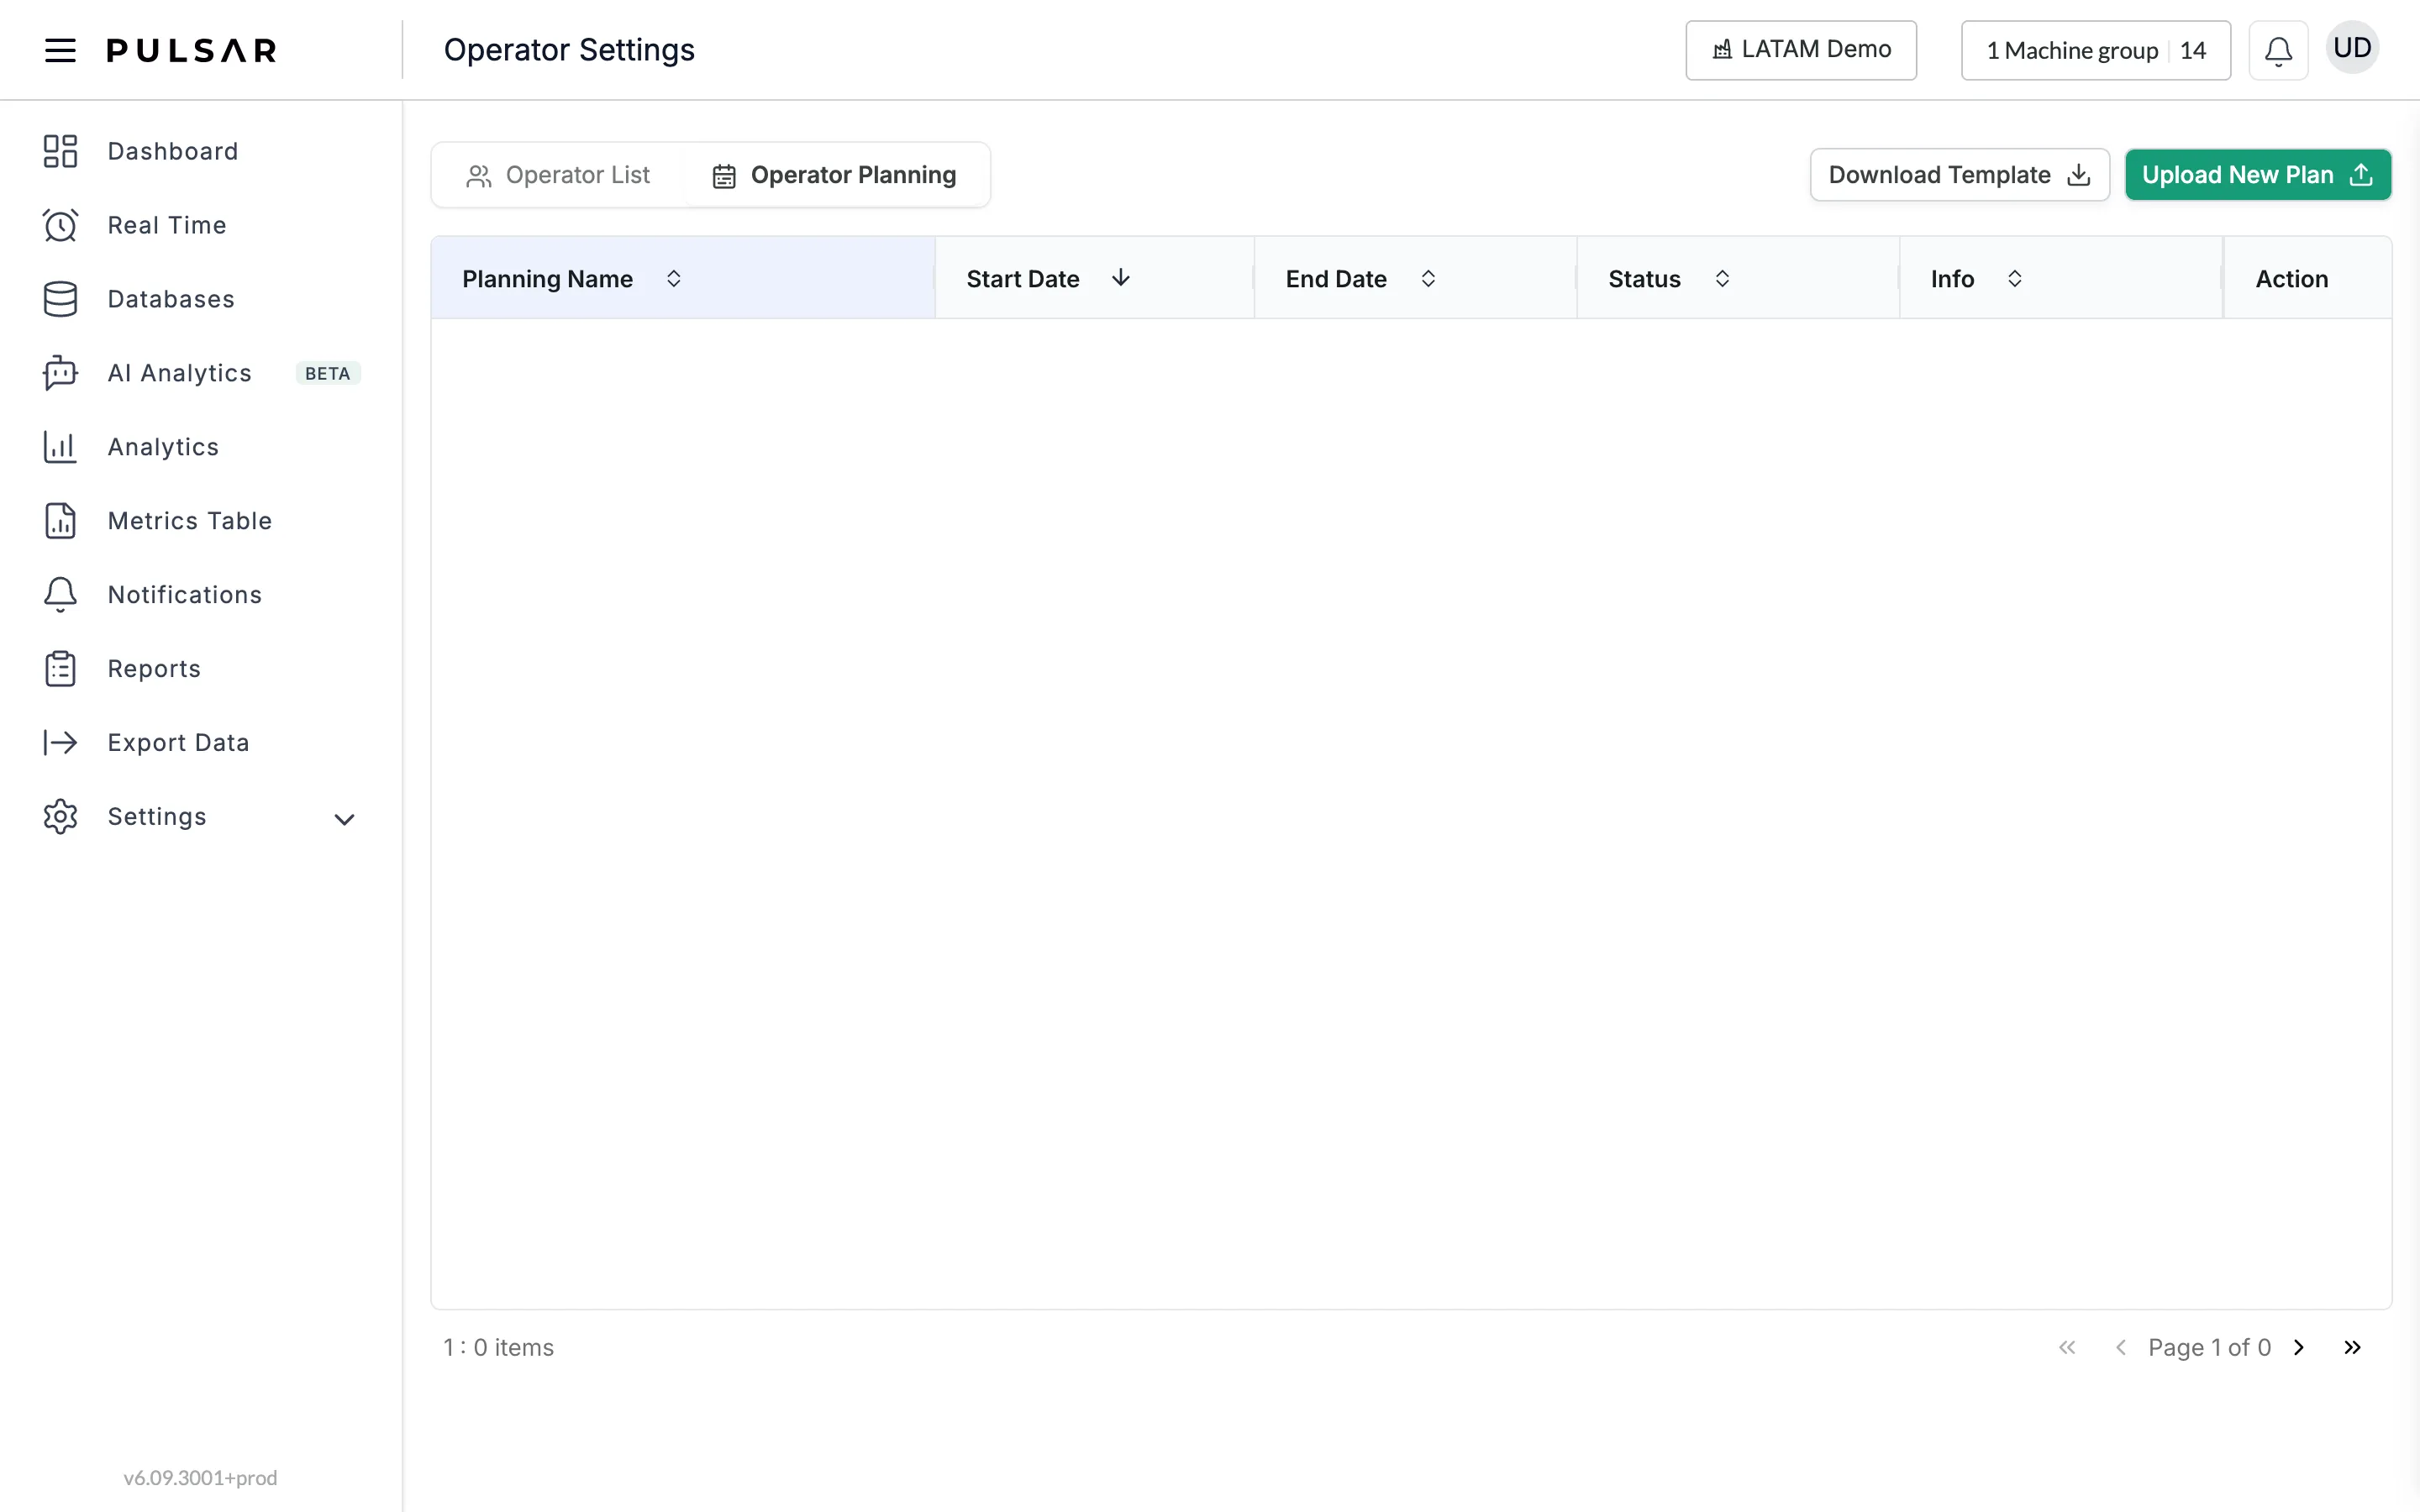Click the Dashboard grid icon
Viewport: 2420px width, 1512px height.
tap(60, 151)
